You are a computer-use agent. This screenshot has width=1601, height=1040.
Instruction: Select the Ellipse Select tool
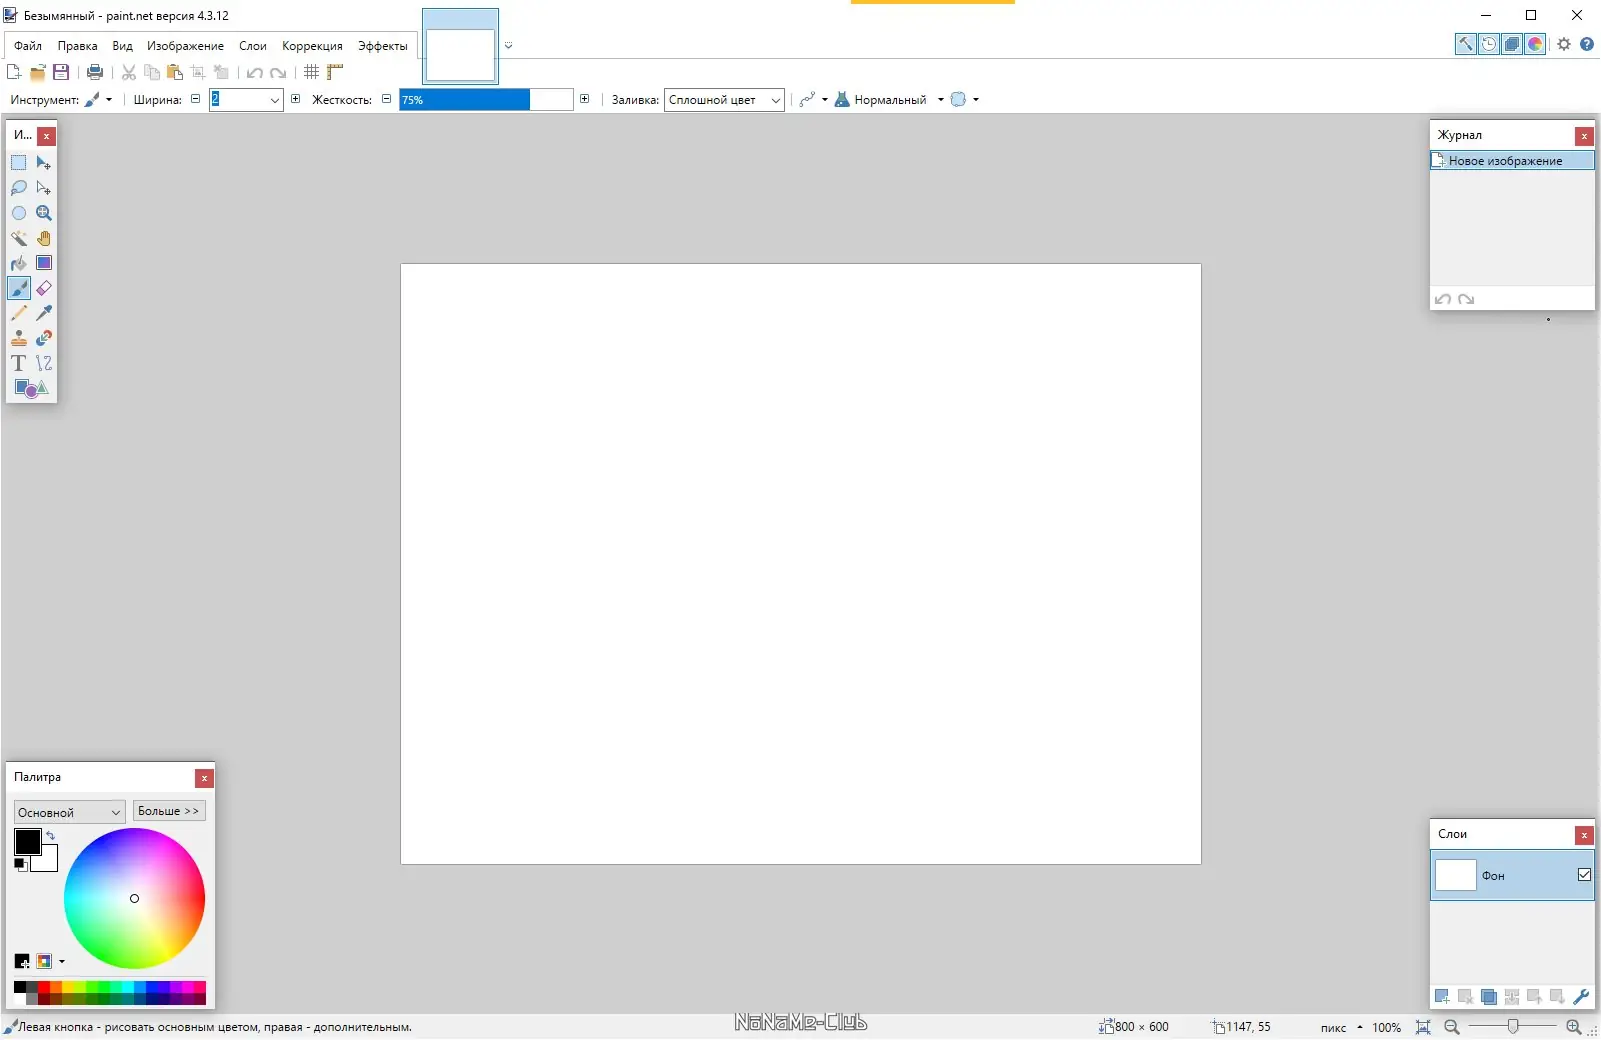tap(19, 213)
